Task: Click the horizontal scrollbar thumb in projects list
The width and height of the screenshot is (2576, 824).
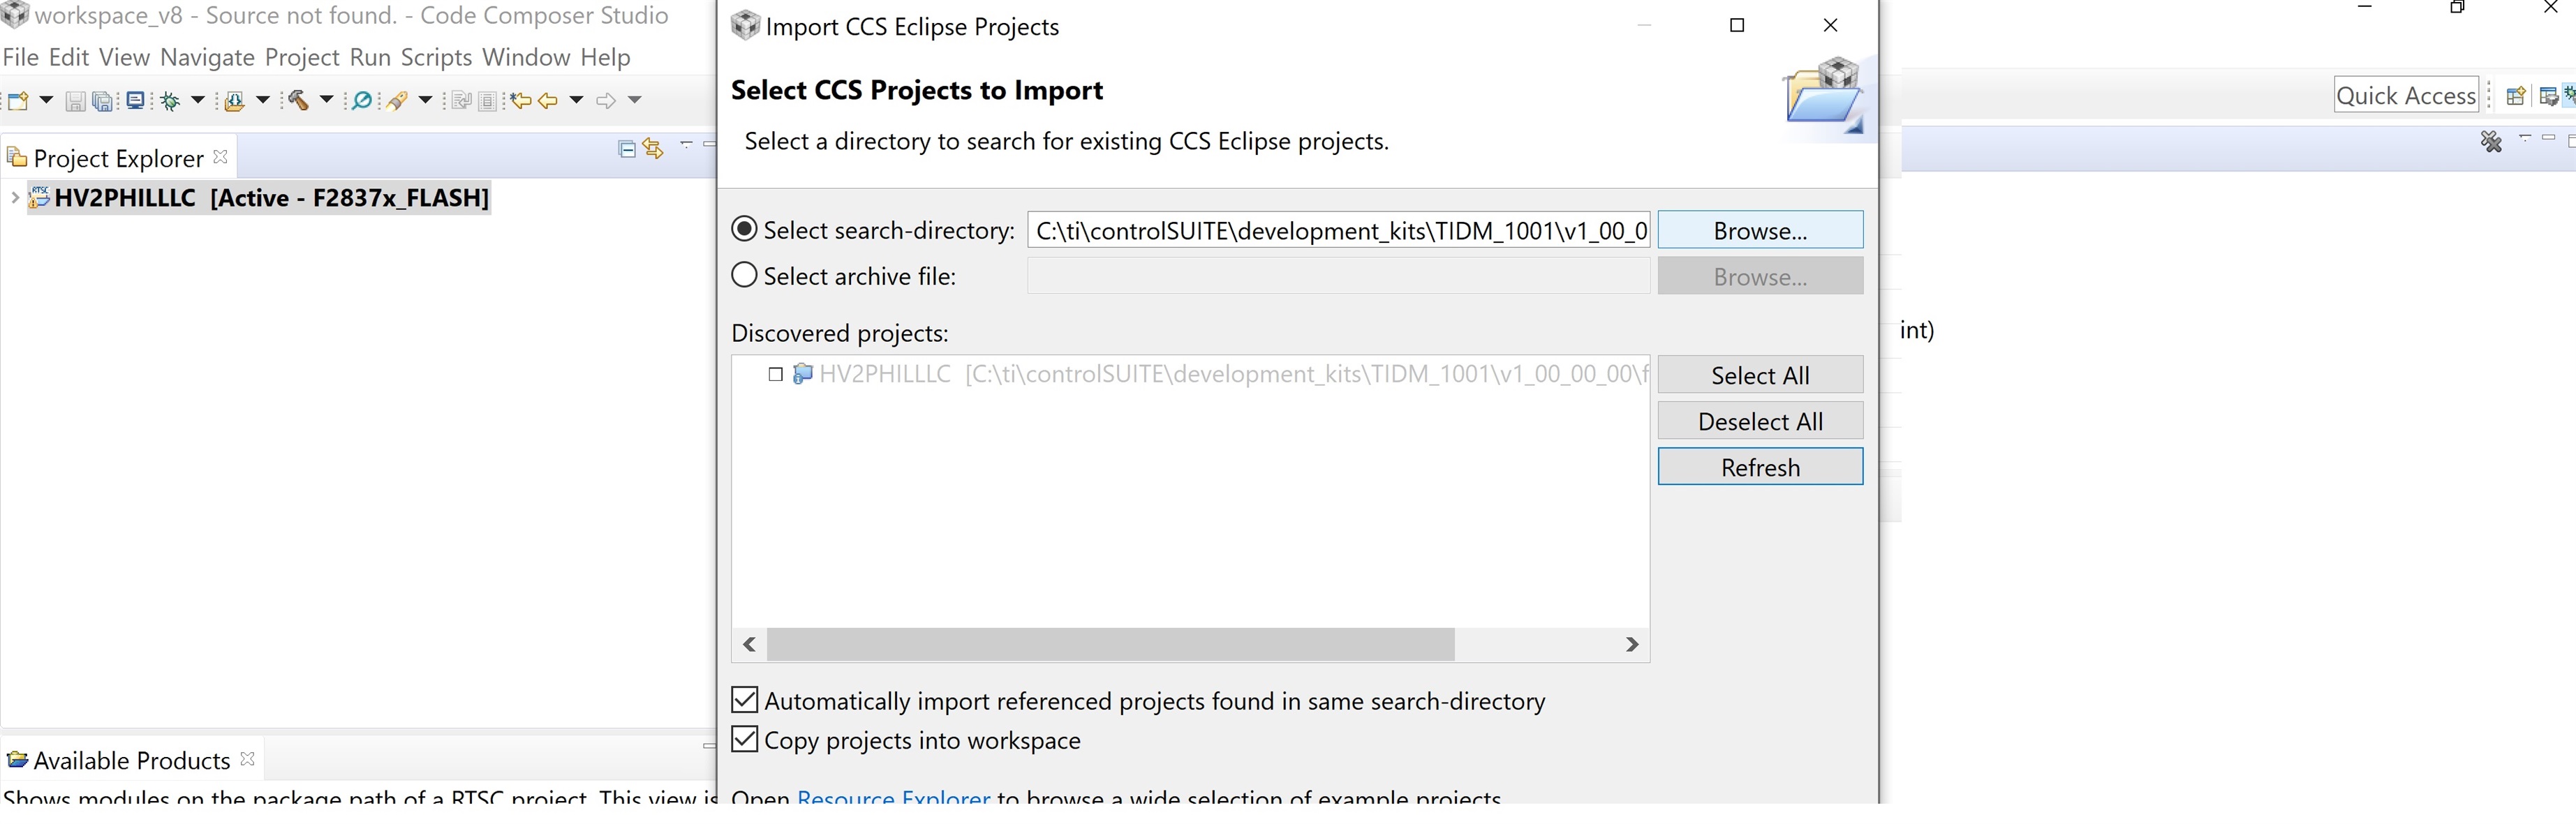Action: [x=1110, y=645]
